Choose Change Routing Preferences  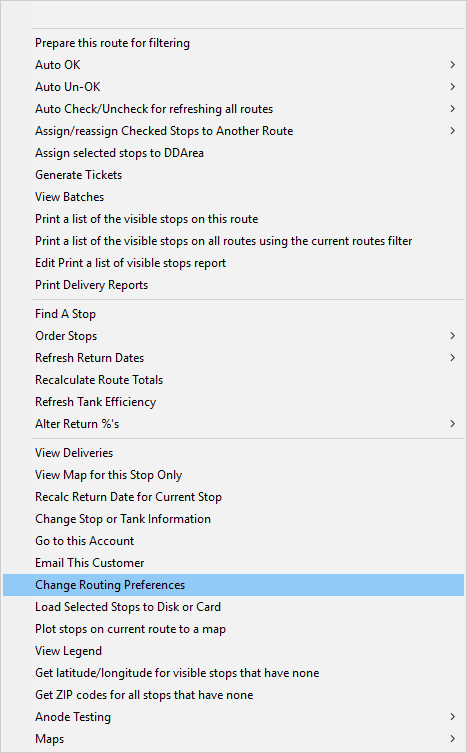pos(234,585)
